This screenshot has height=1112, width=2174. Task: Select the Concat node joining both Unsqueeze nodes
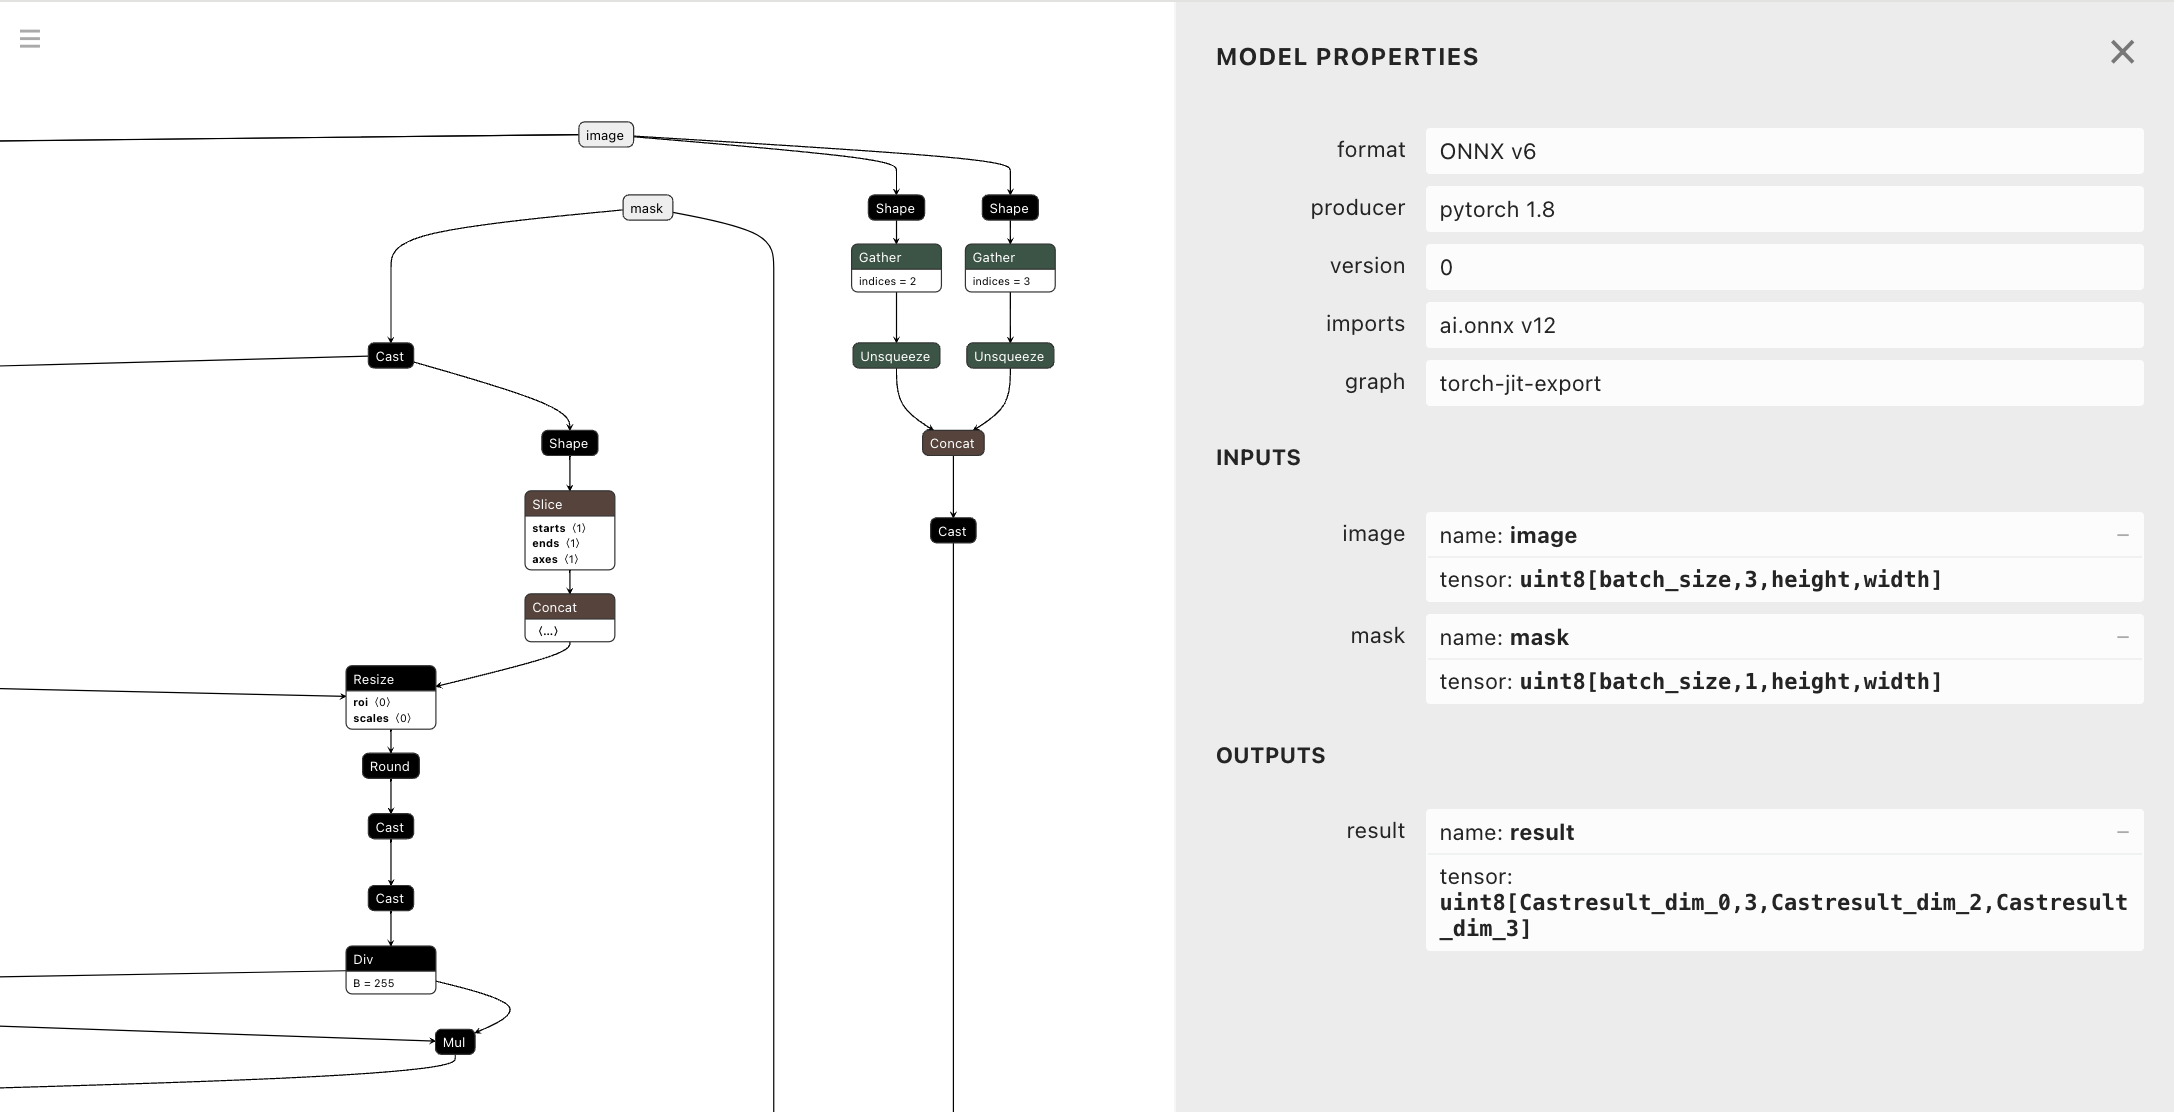pyautogui.click(x=953, y=443)
